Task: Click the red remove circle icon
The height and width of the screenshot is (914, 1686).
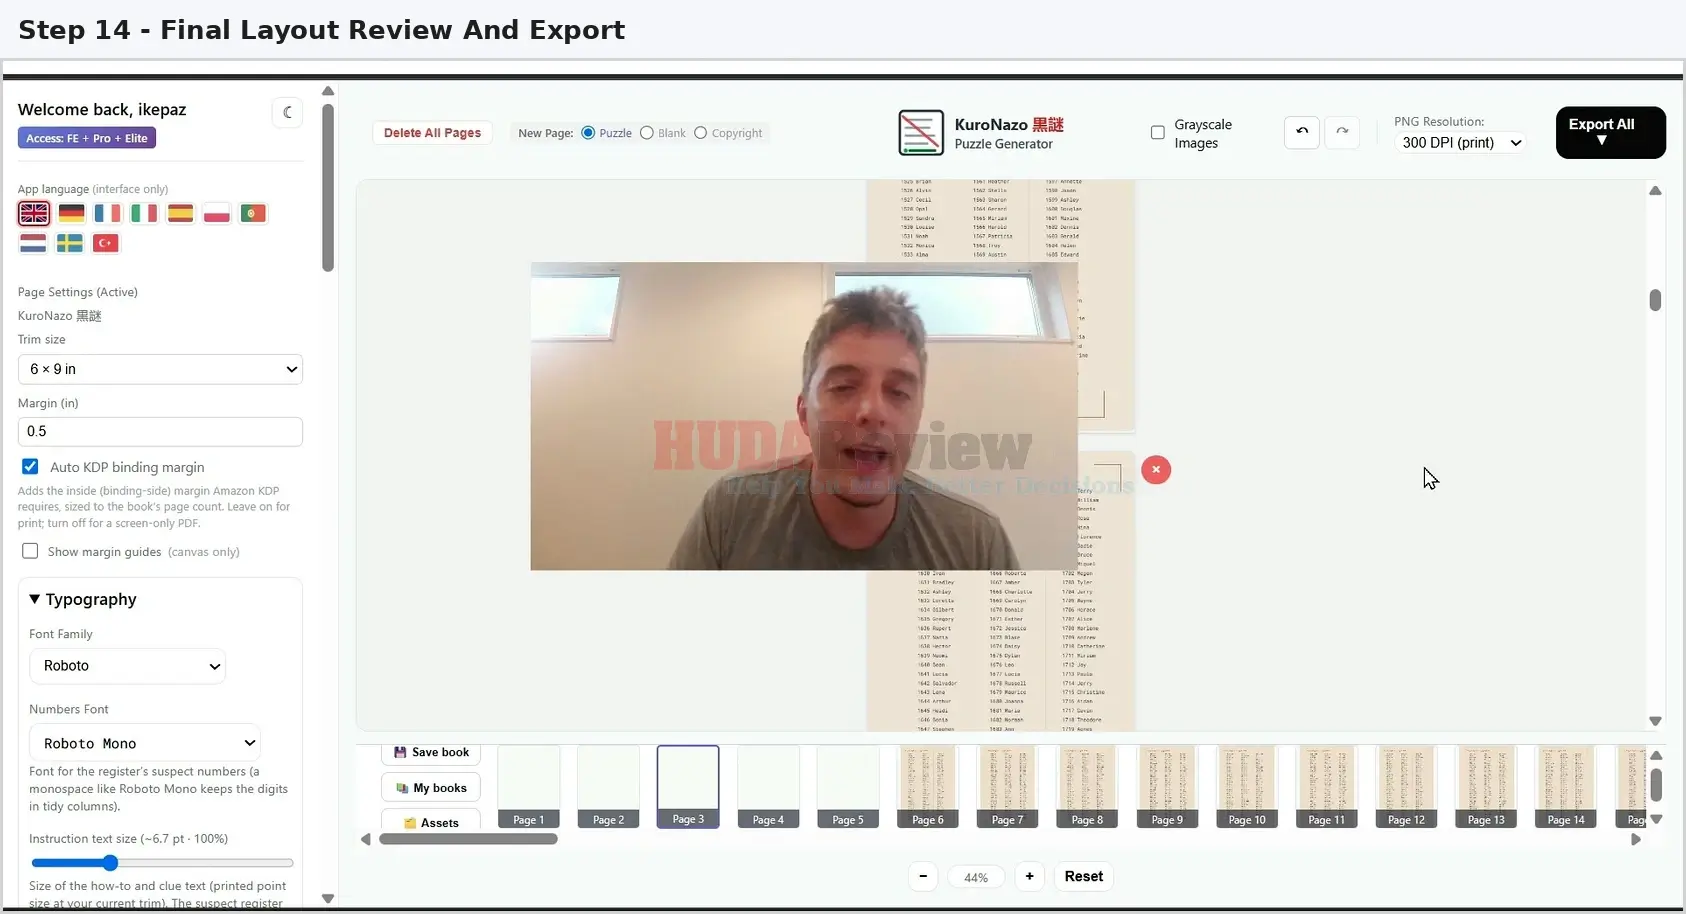Action: (1156, 469)
